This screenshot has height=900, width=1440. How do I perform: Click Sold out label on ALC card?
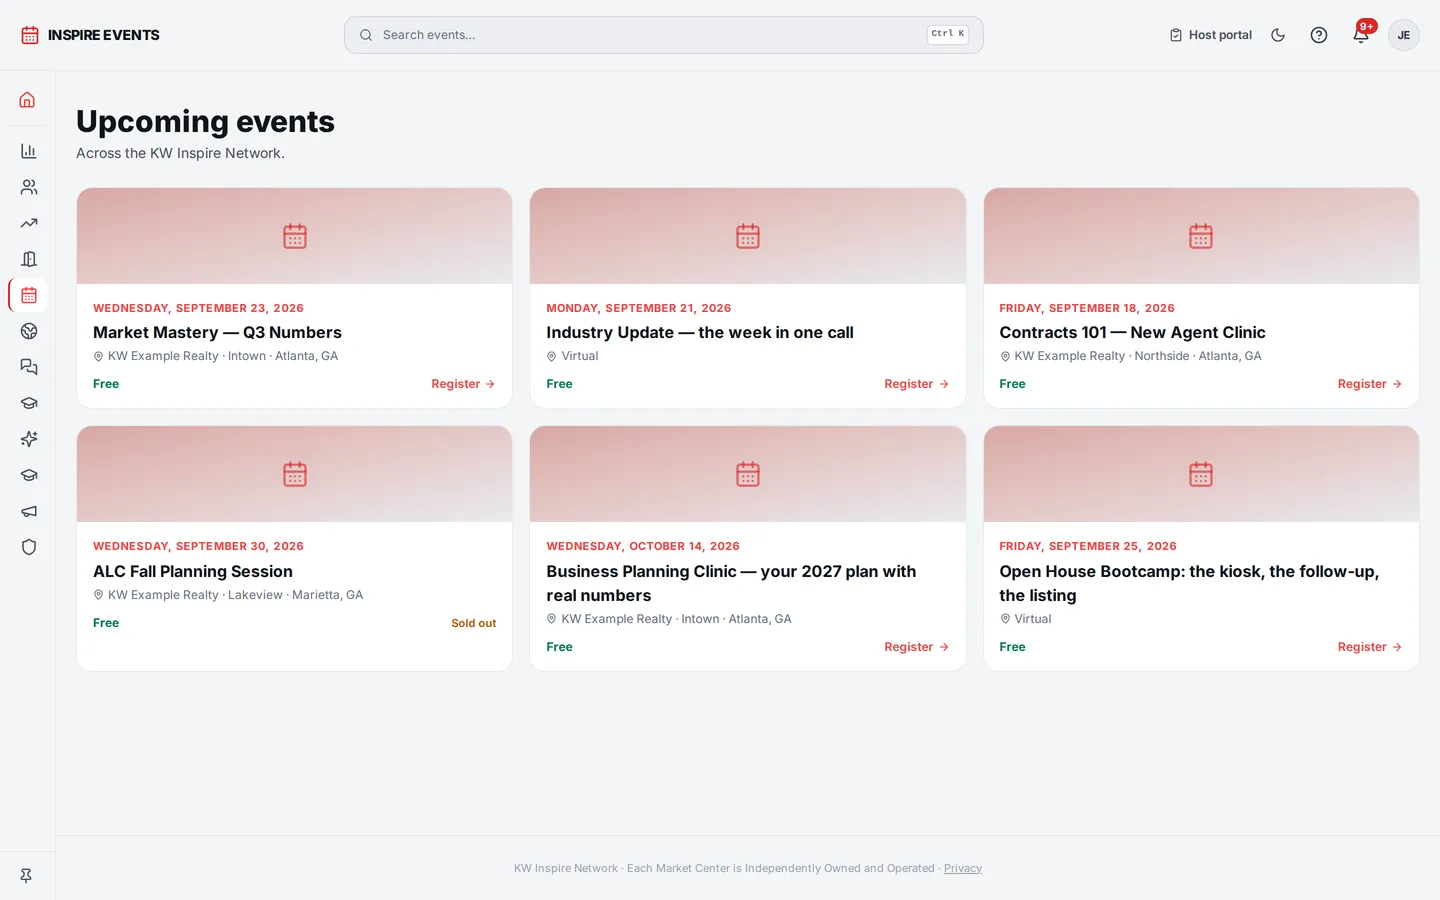pos(473,623)
